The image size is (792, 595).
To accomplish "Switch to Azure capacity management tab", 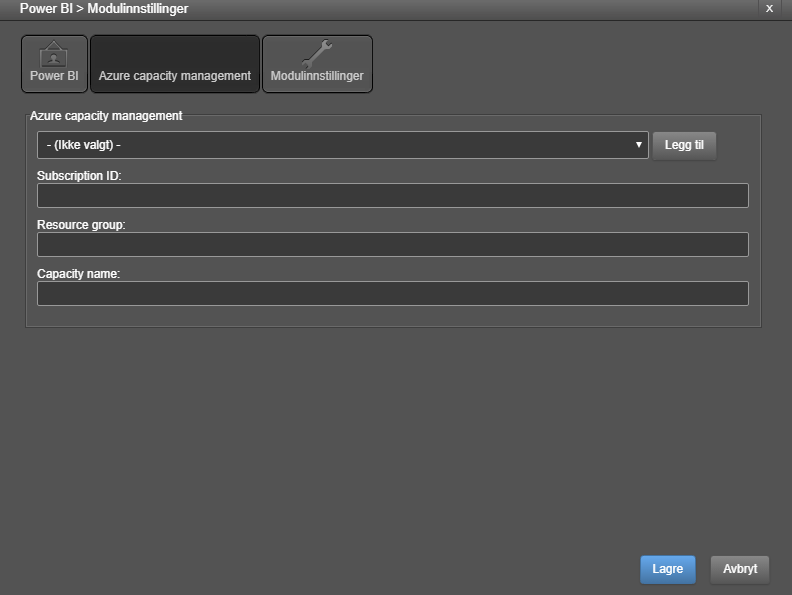I will 175,64.
